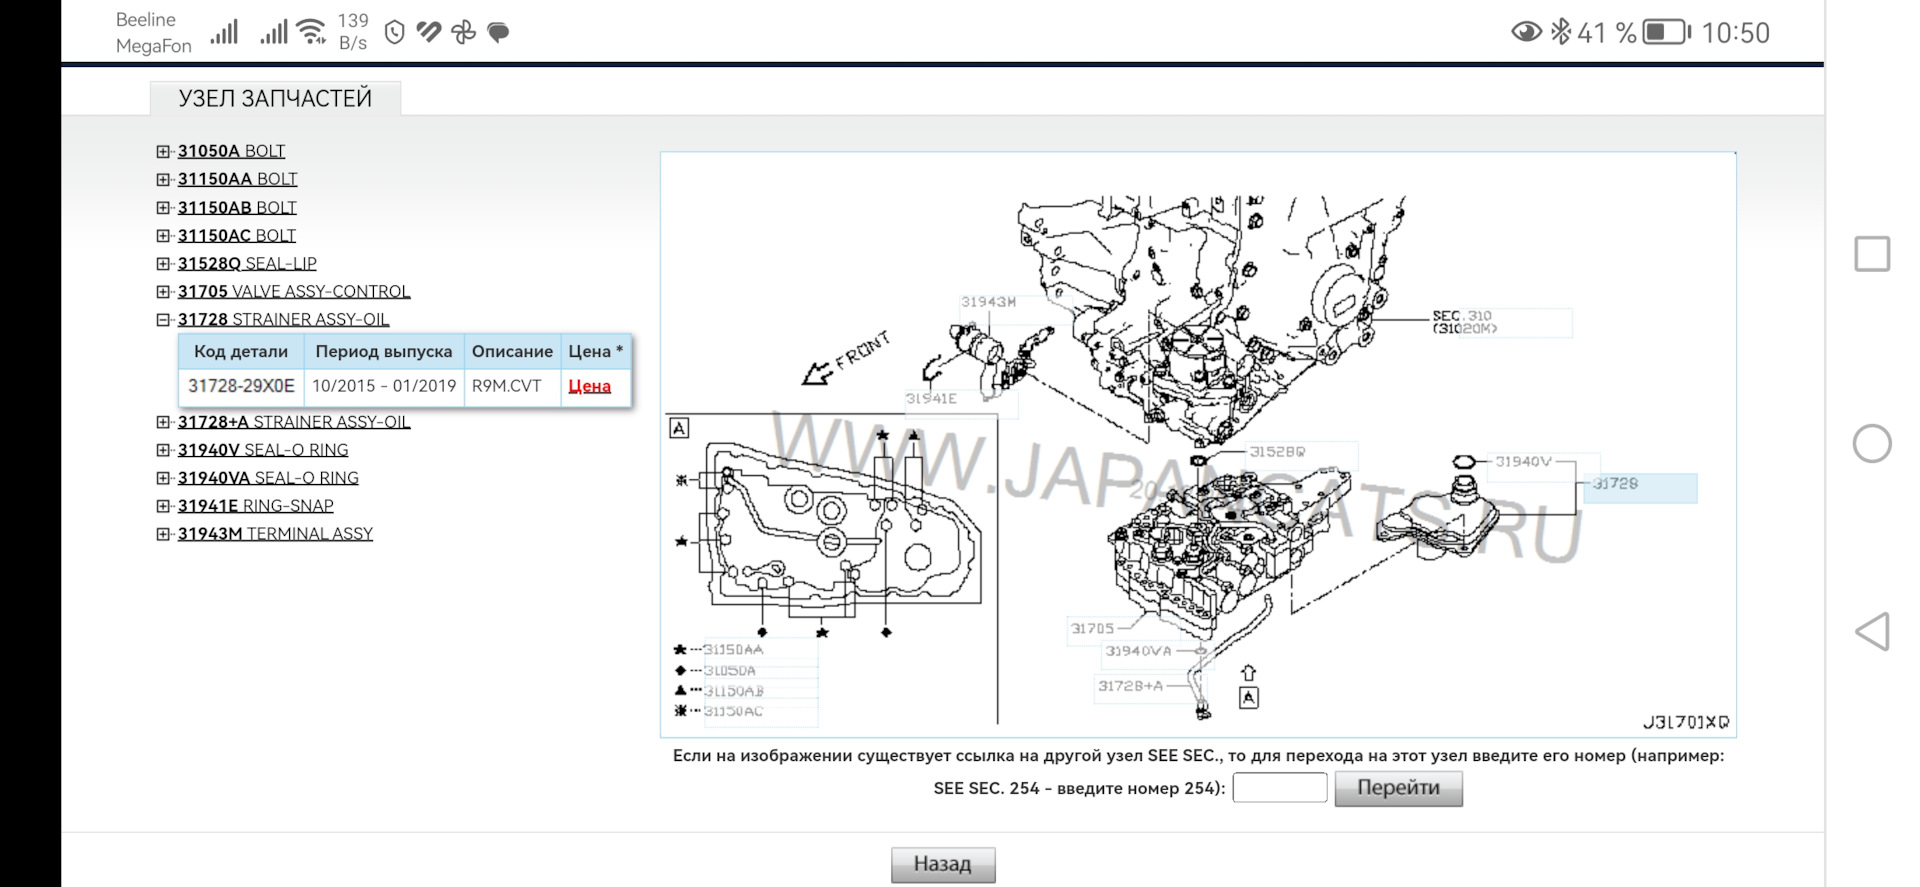Screen dimensions: 1920x887
Task: Expand the 31150AC BOLT tree node
Action: (x=163, y=236)
